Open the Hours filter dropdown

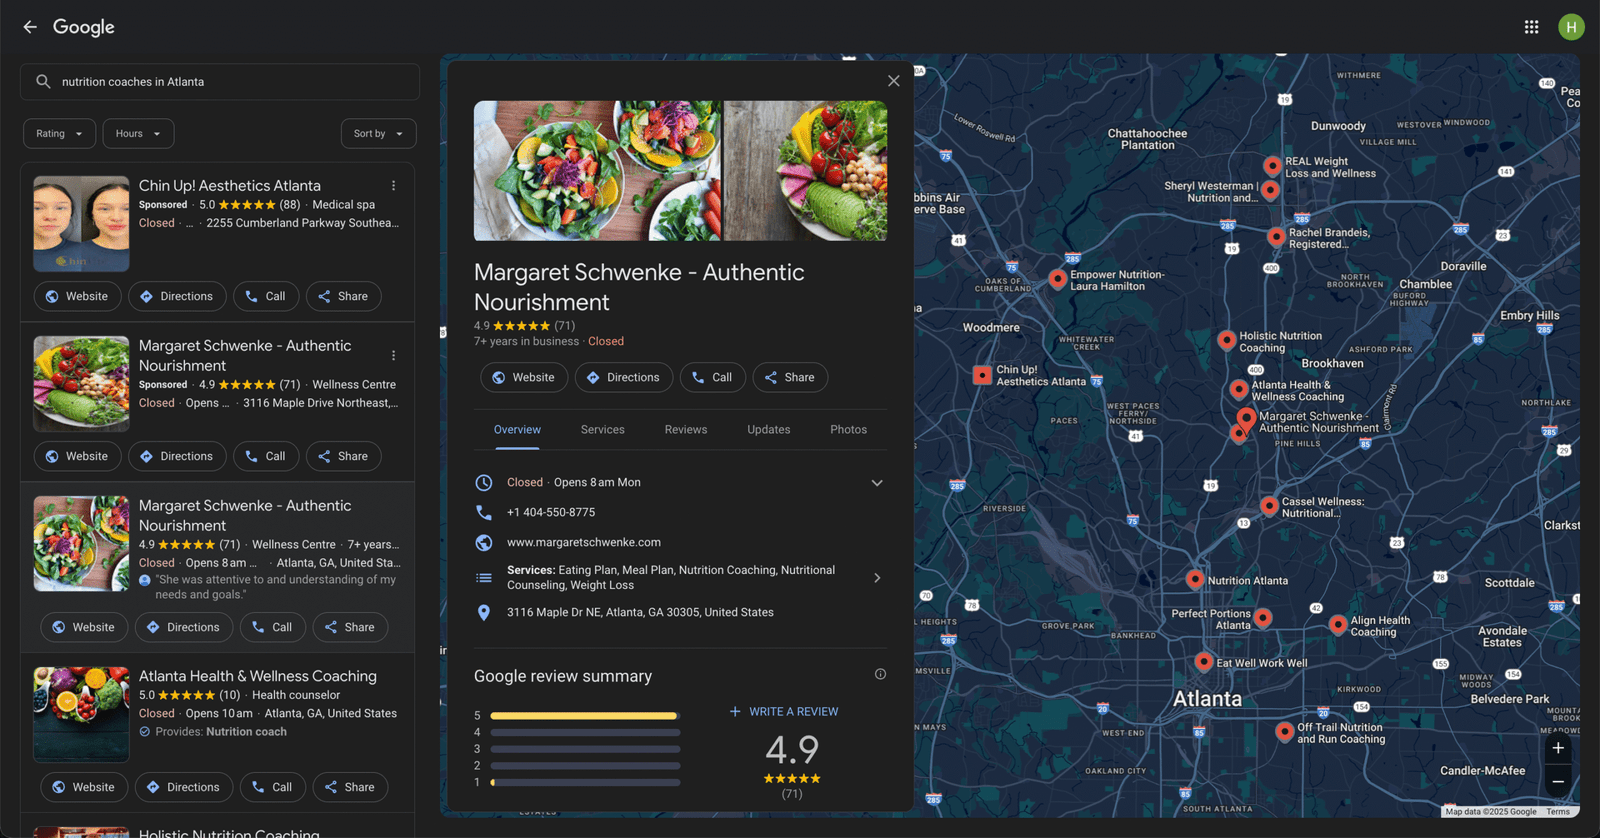[139, 134]
